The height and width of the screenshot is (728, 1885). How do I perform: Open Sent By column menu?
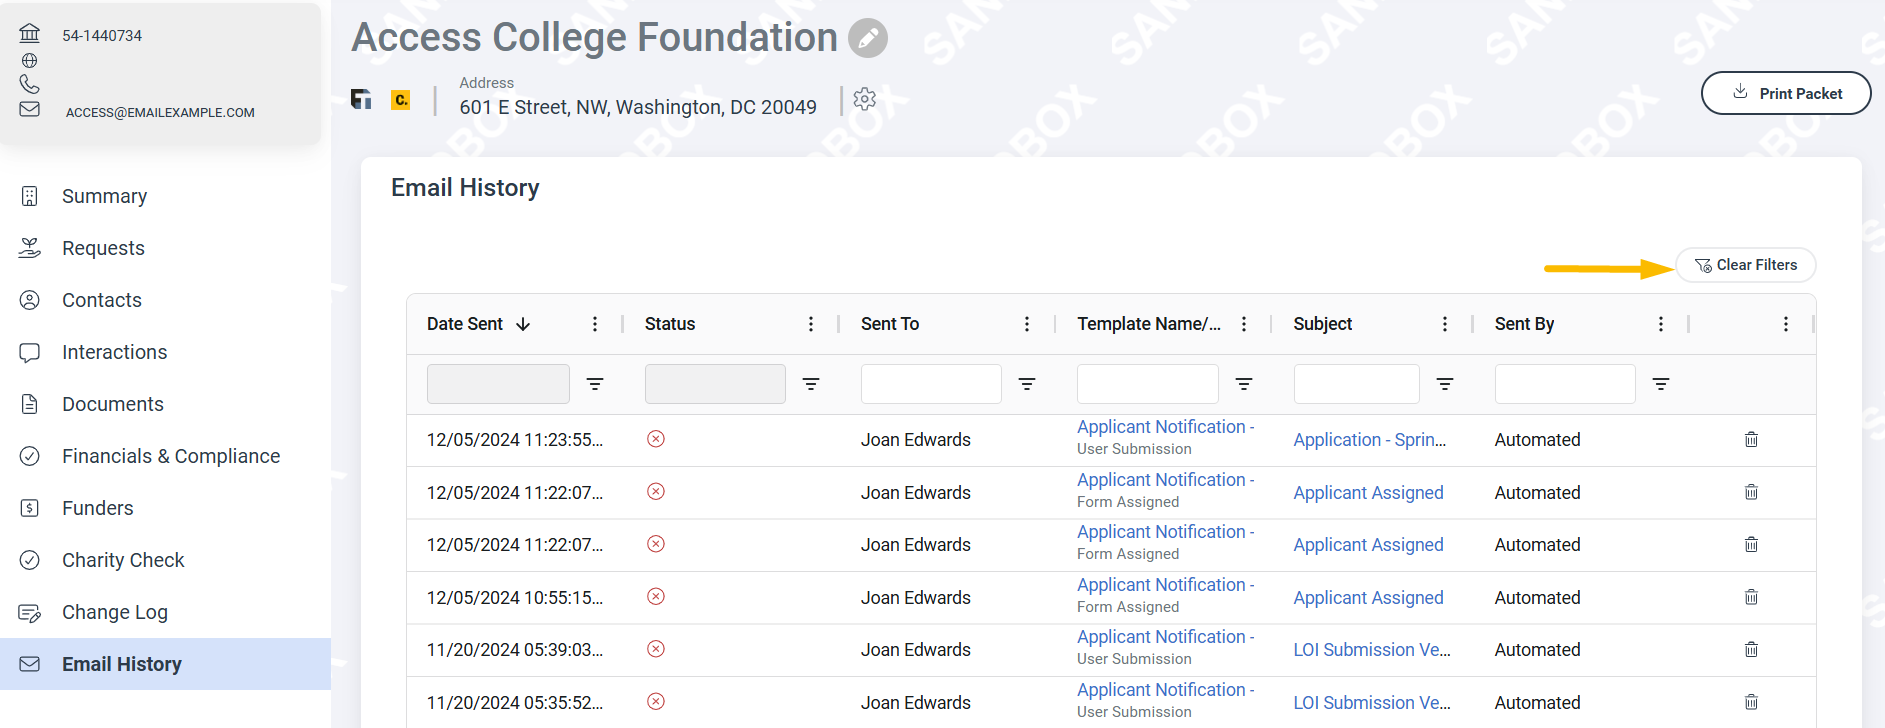(x=1661, y=324)
